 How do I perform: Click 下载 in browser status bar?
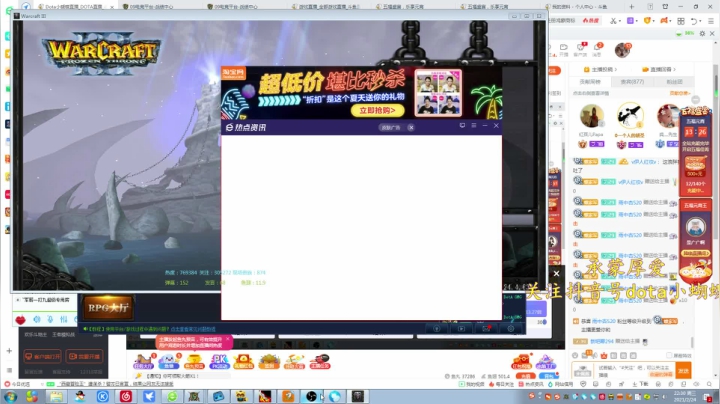pos(642,384)
